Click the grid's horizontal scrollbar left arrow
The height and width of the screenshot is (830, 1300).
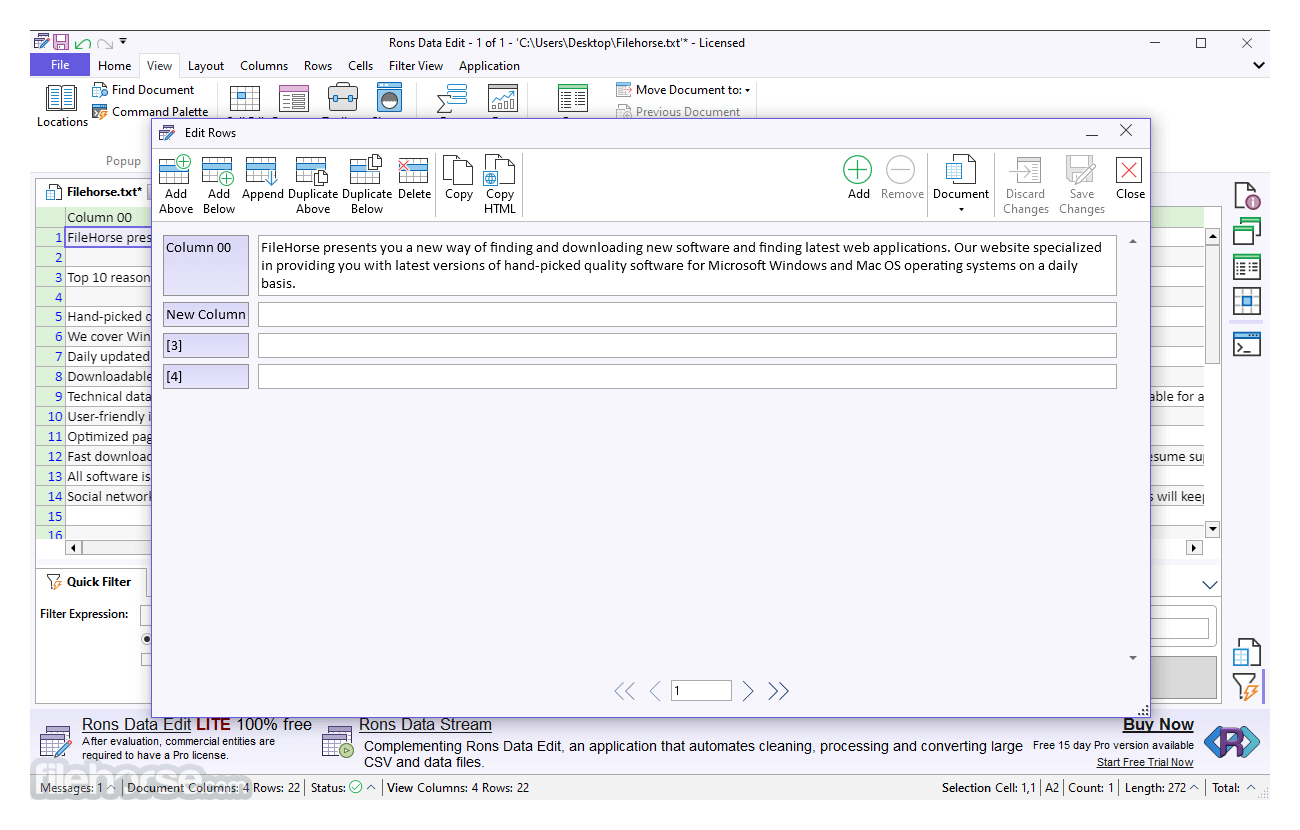coord(73,548)
